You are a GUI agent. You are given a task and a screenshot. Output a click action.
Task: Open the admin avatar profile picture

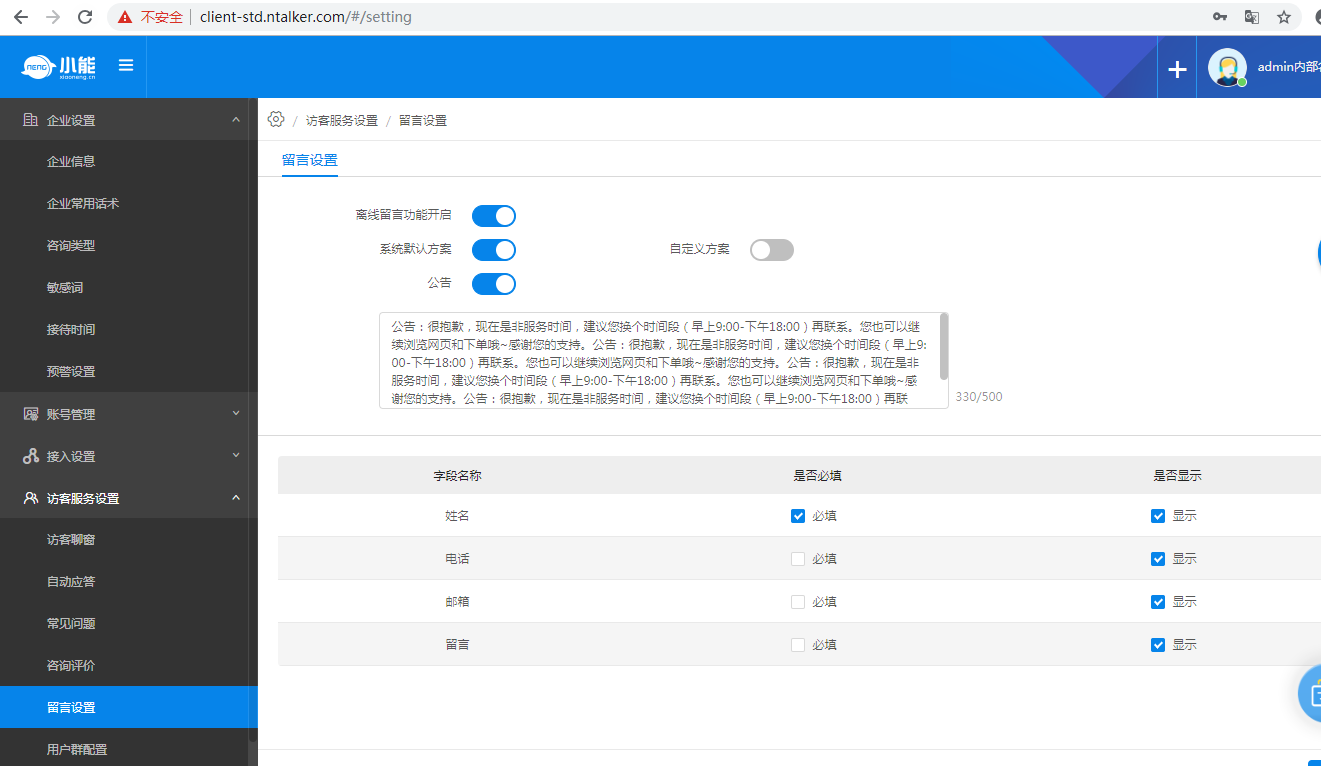pyautogui.click(x=1227, y=68)
